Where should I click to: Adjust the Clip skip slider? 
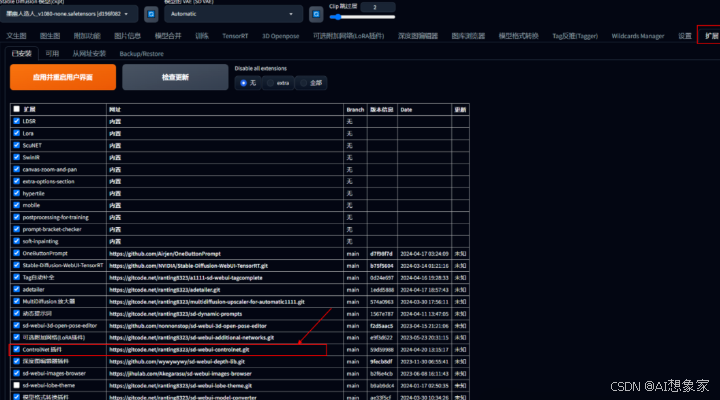[x=362, y=17]
